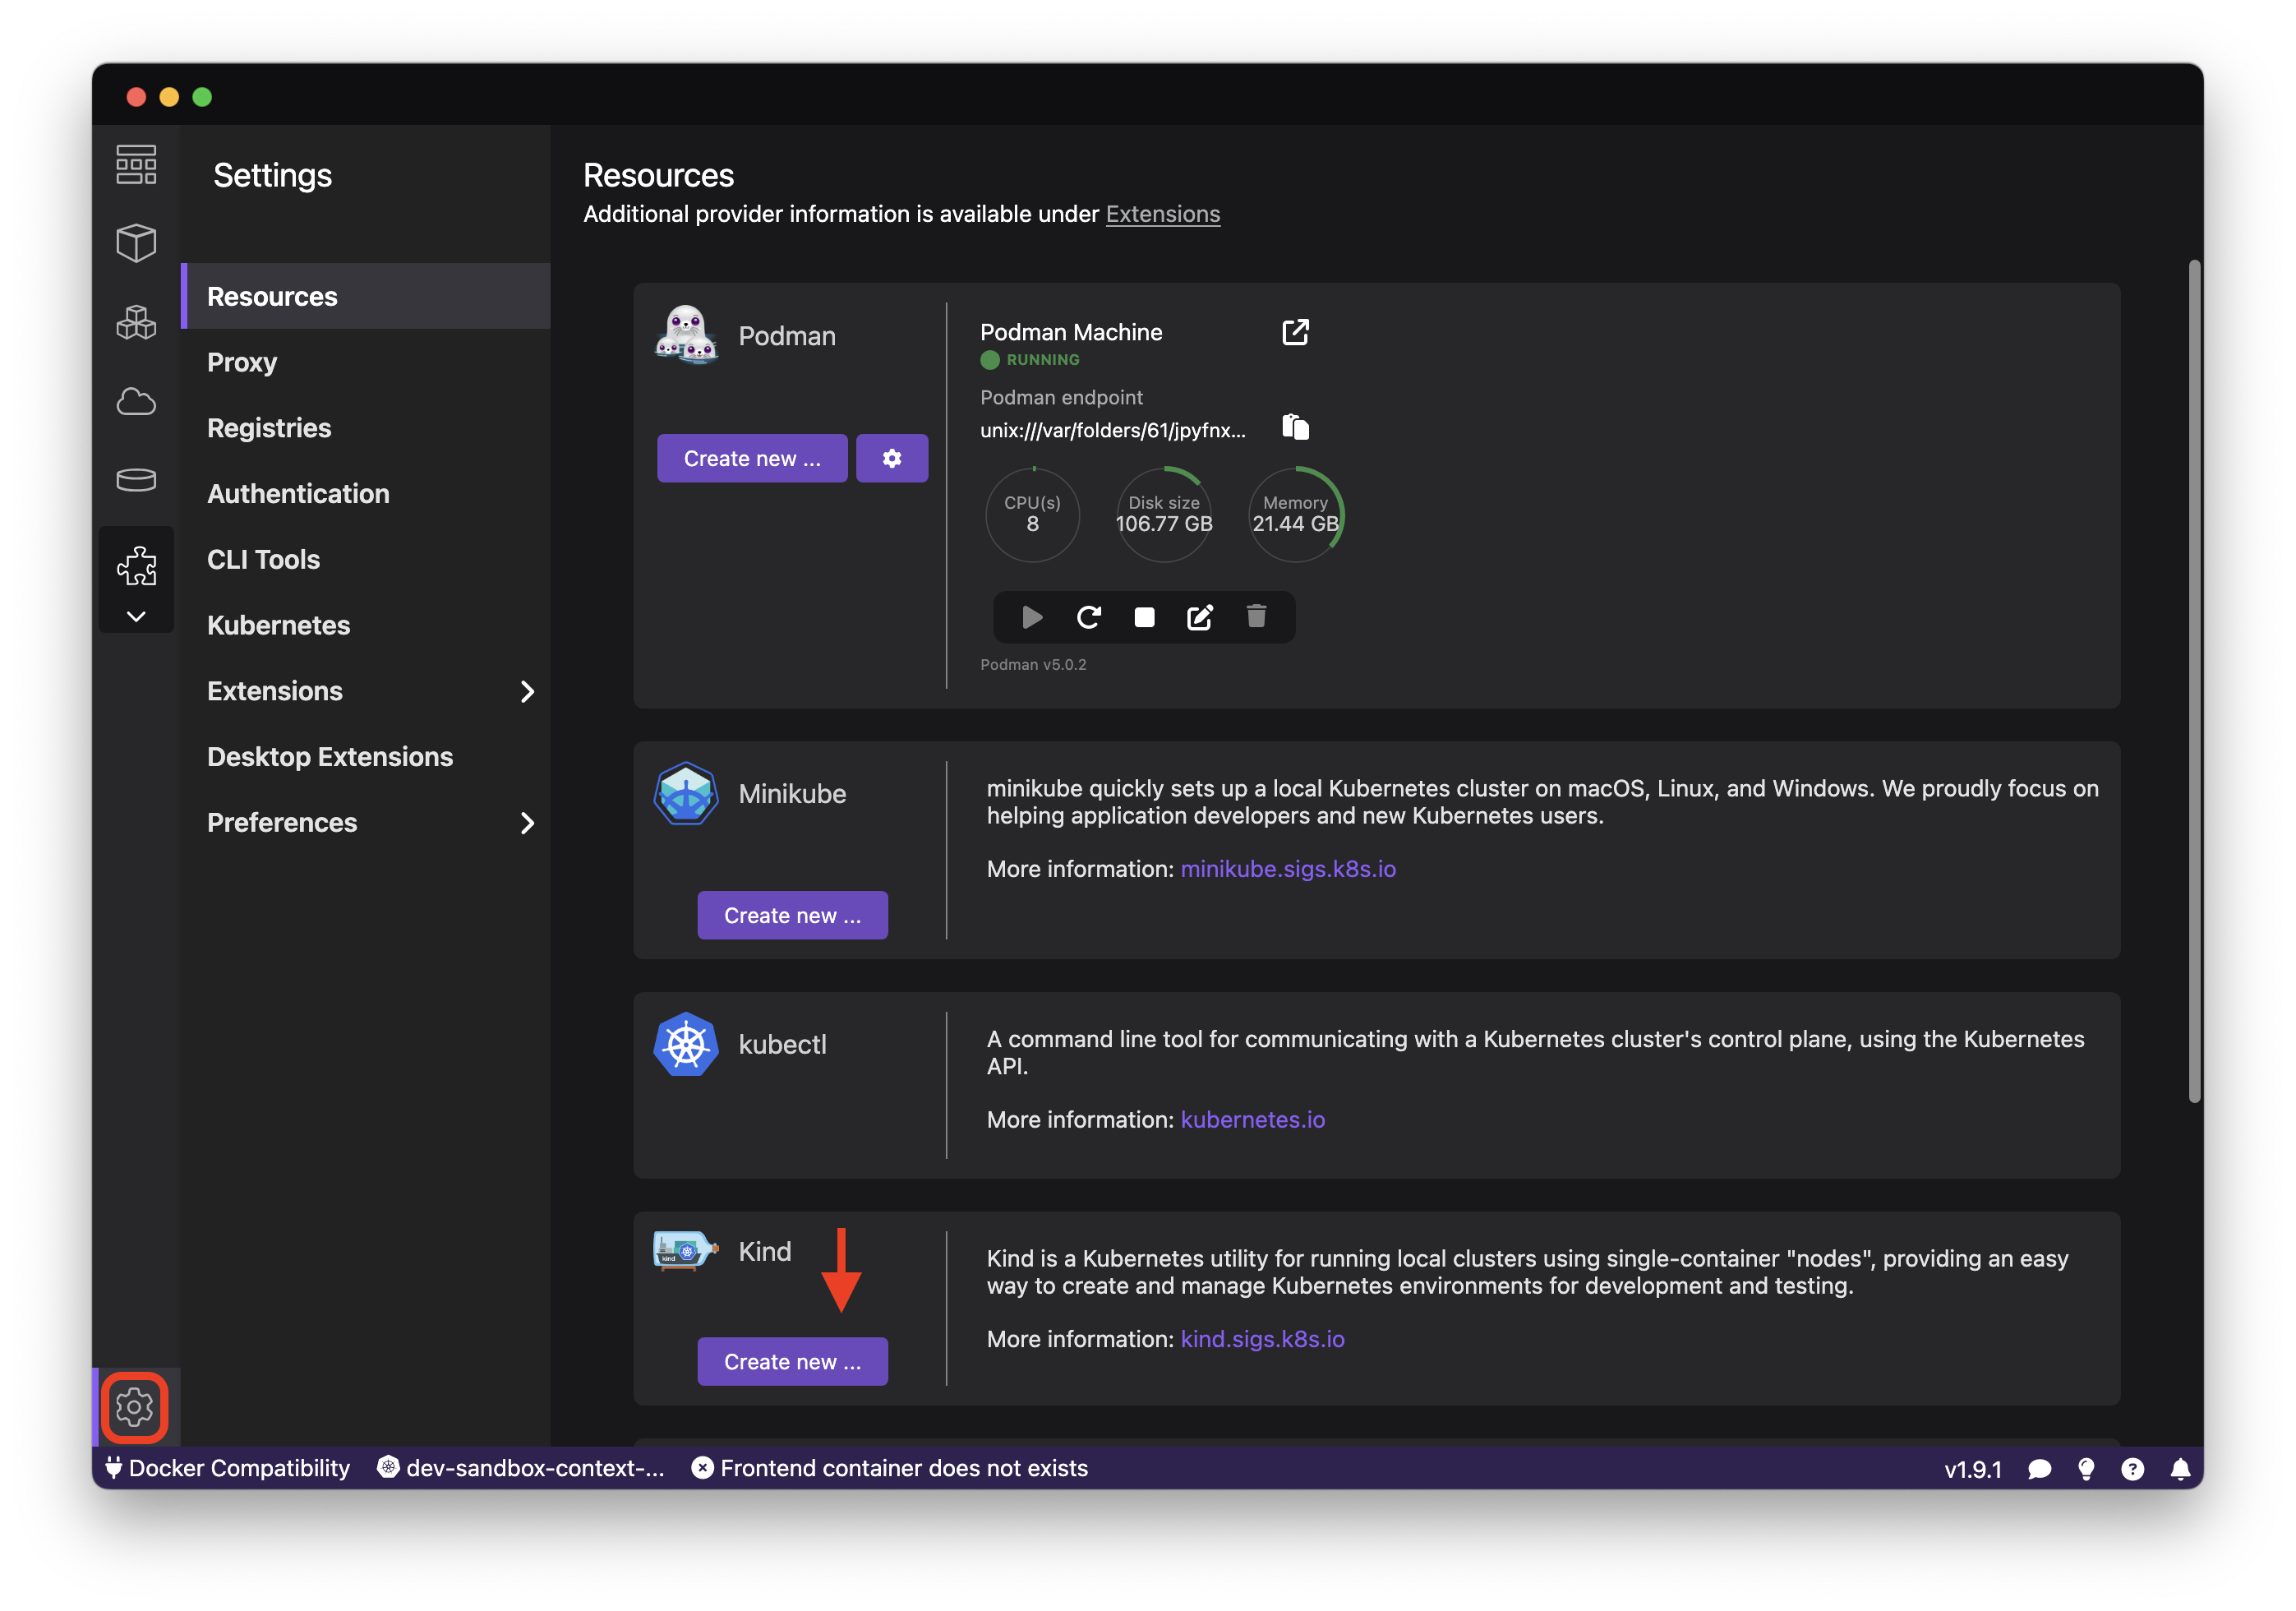Open notifications bell icon
This screenshot has height=1611, width=2296.
tap(2180, 1469)
